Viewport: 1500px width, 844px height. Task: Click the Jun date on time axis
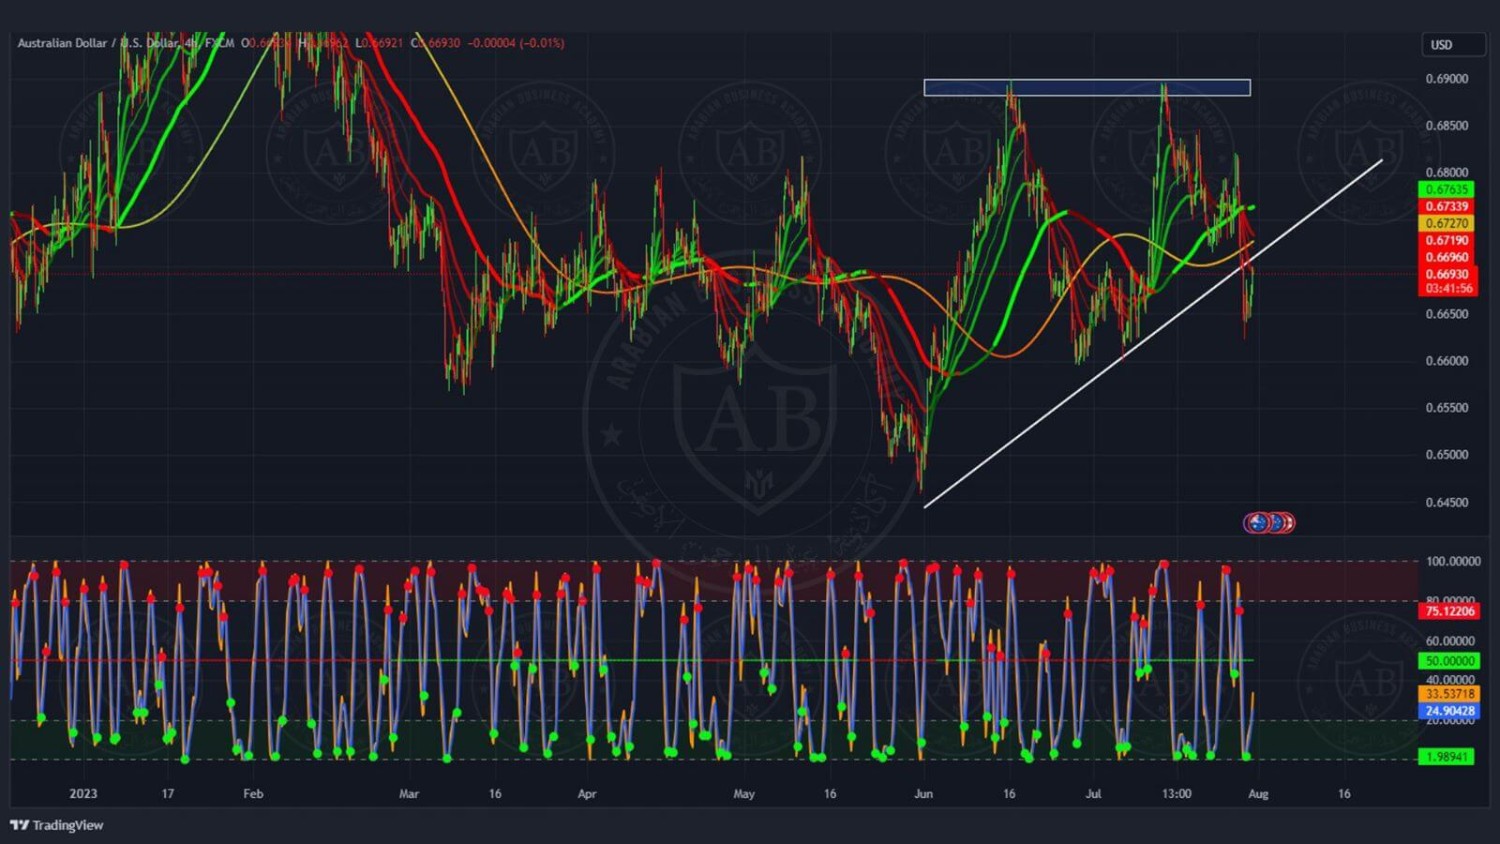923,794
